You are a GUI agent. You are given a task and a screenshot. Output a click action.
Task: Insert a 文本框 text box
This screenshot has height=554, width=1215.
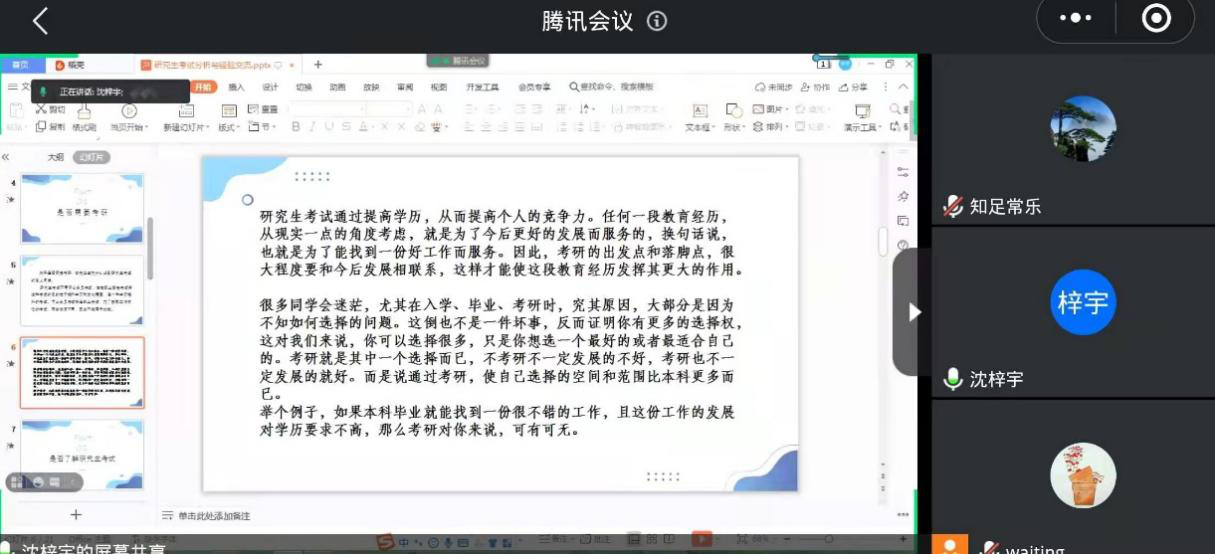(699, 116)
